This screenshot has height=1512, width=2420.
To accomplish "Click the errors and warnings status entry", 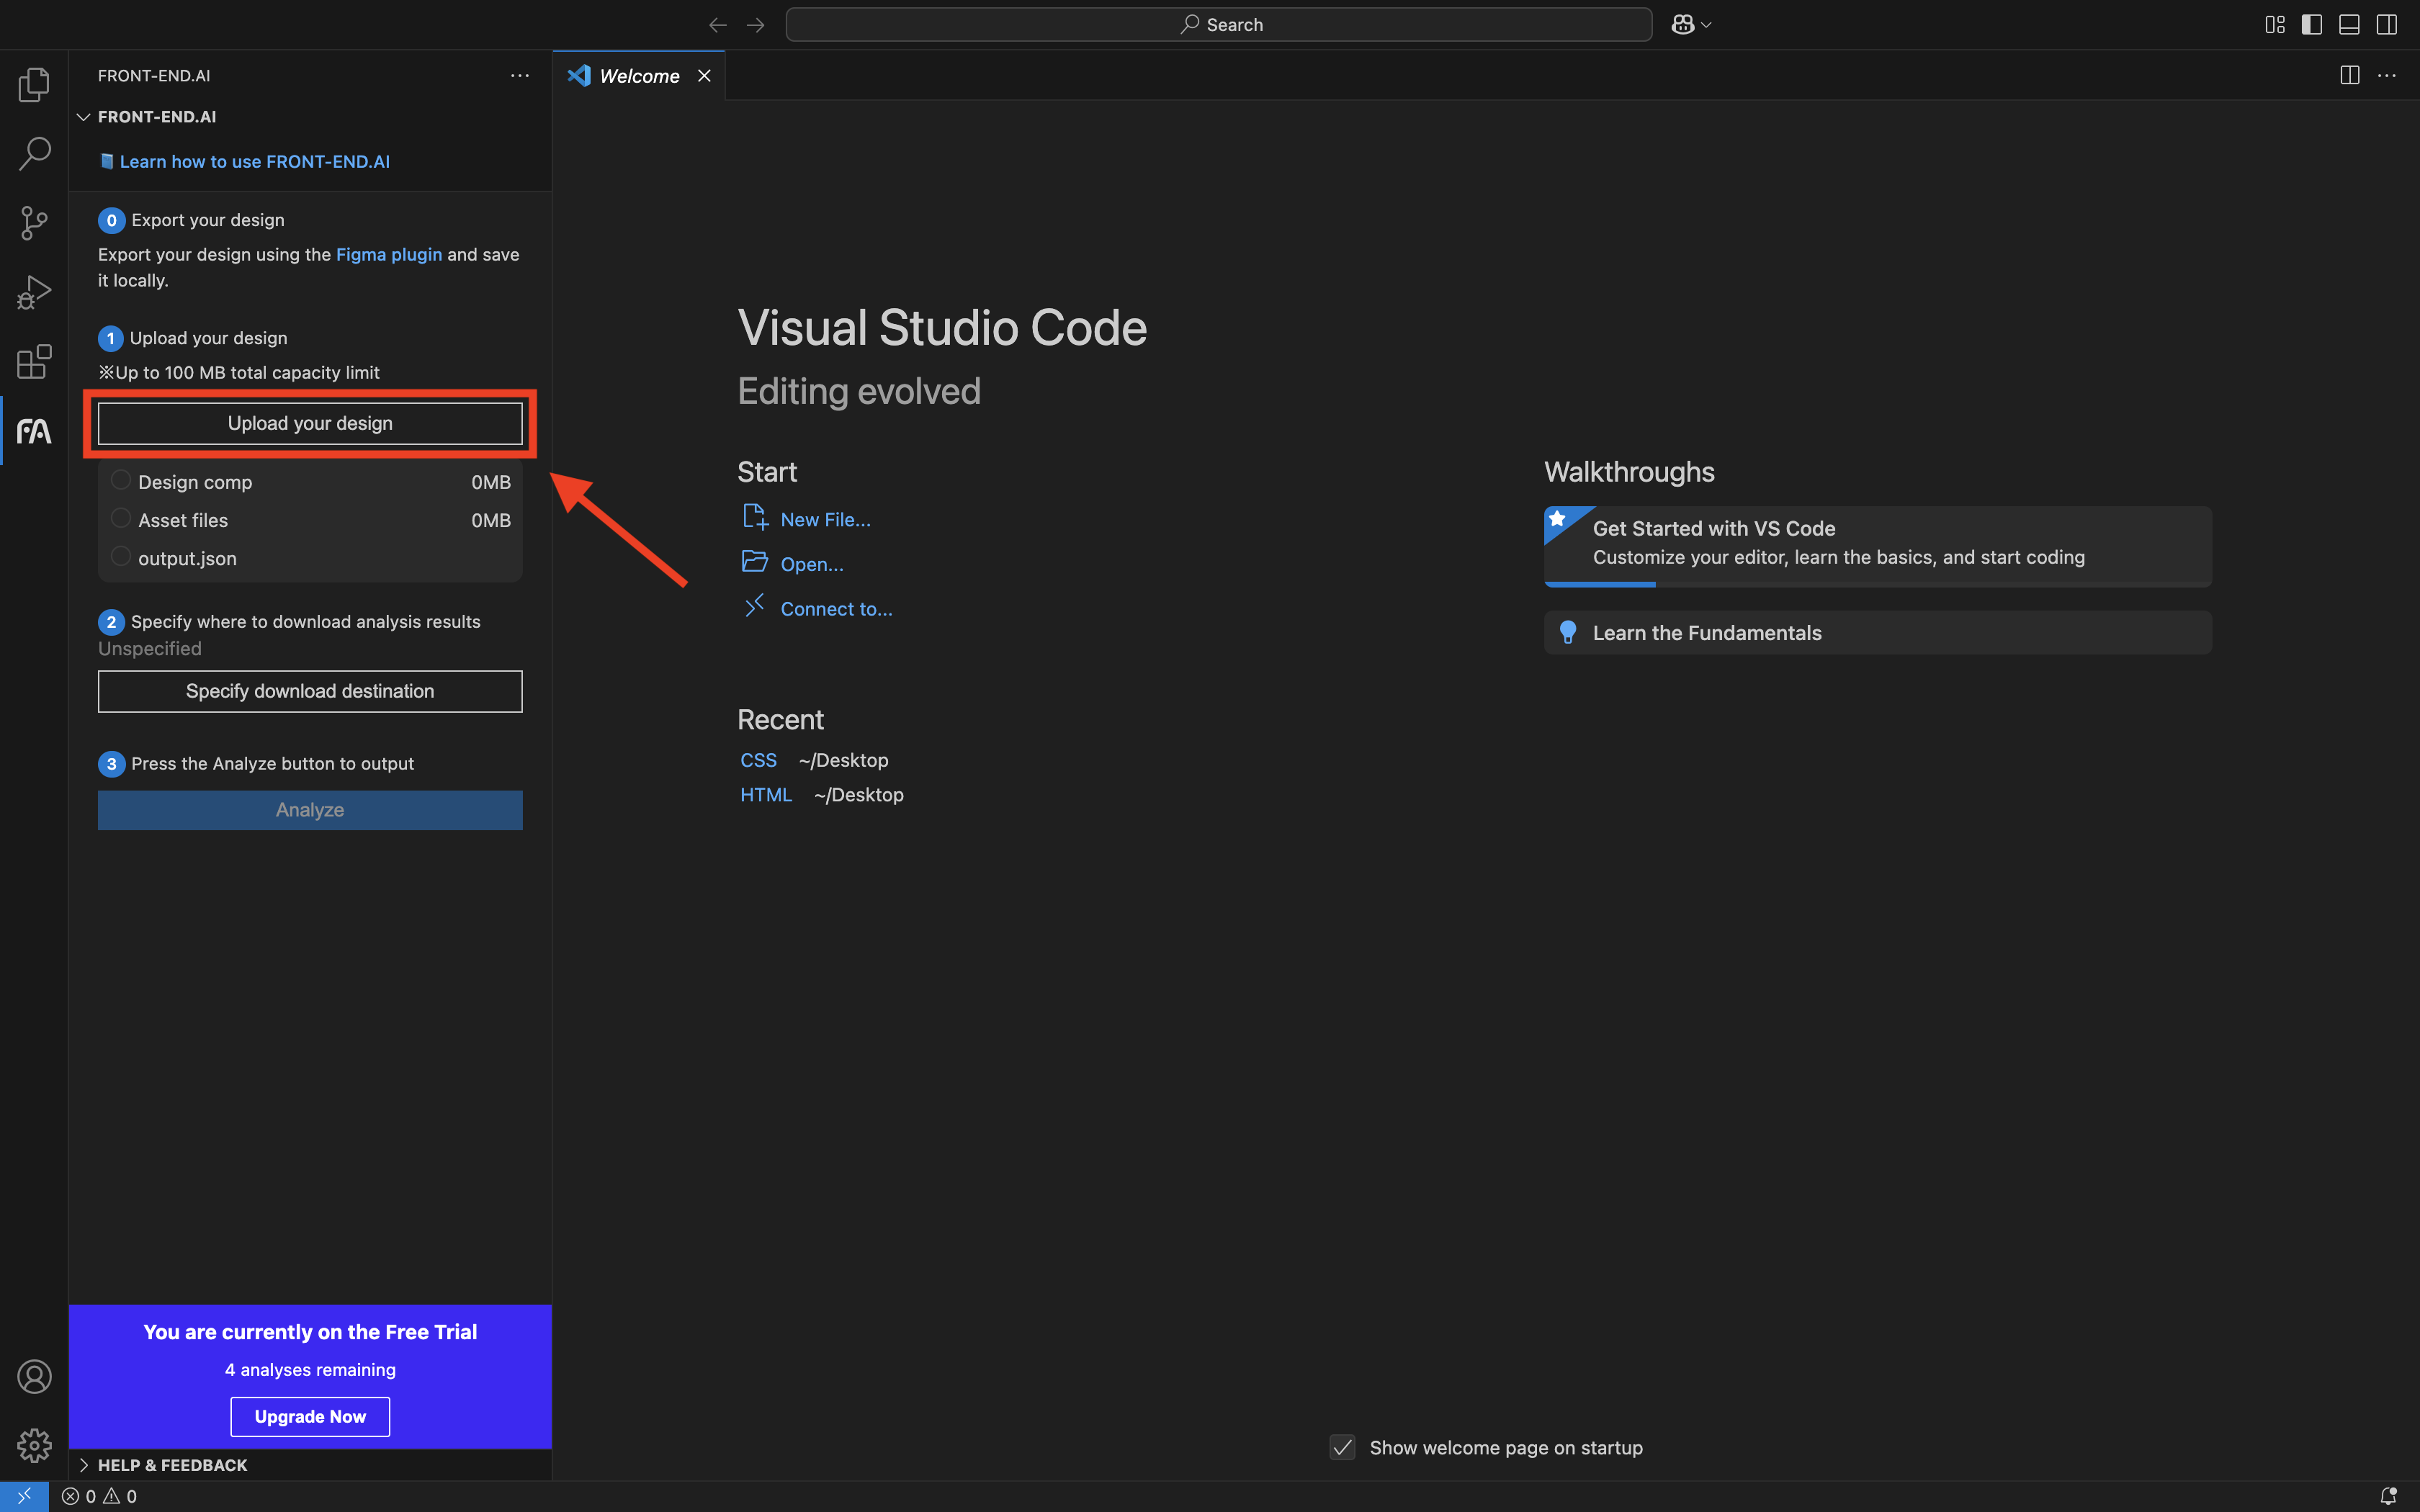I will pyautogui.click(x=99, y=1496).
